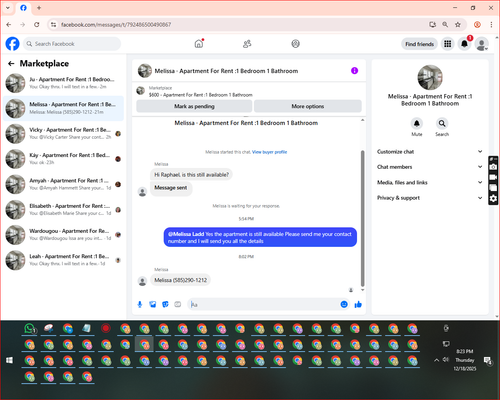Click the red record icon in taskbar
The height and width of the screenshot is (400, 500).
pyautogui.click(x=106, y=328)
